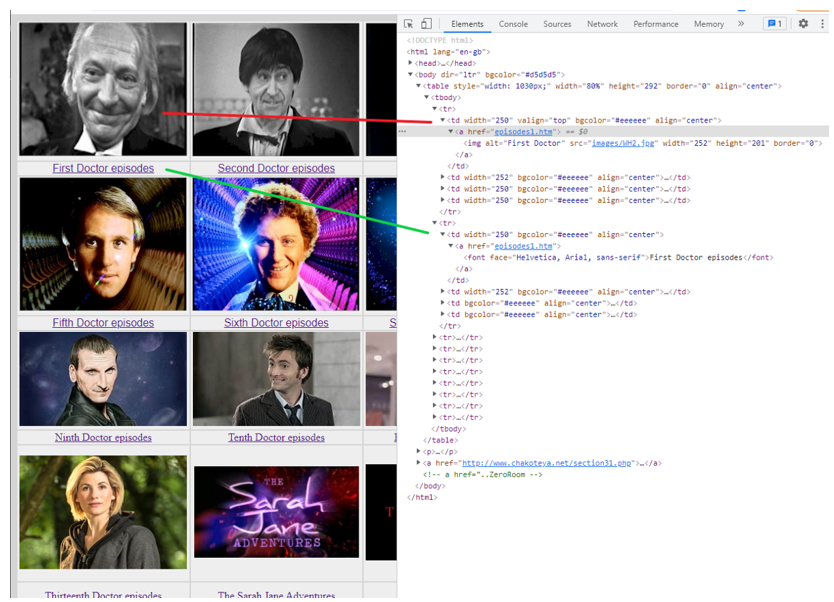Switch to the Console panel
Image resolution: width=834 pixels, height=602 pixels.
[x=513, y=24]
